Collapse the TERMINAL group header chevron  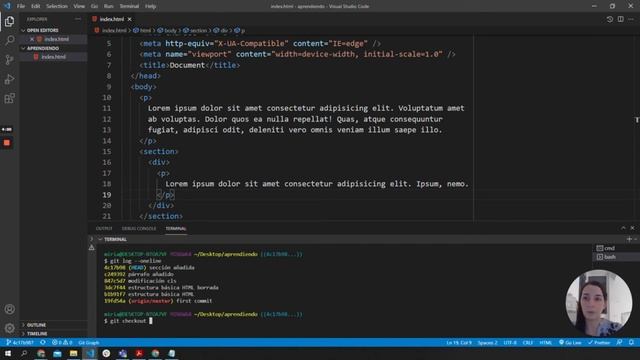pyautogui.click(x=100, y=239)
